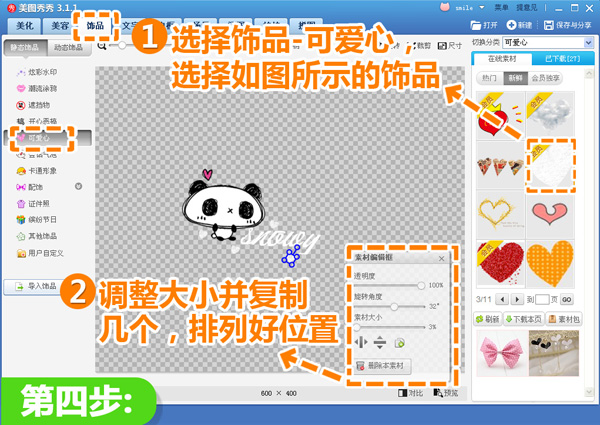This screenshot has height=425, width=600.
Task: Choose 其他饰品 category
Action: tap(37, 236)
